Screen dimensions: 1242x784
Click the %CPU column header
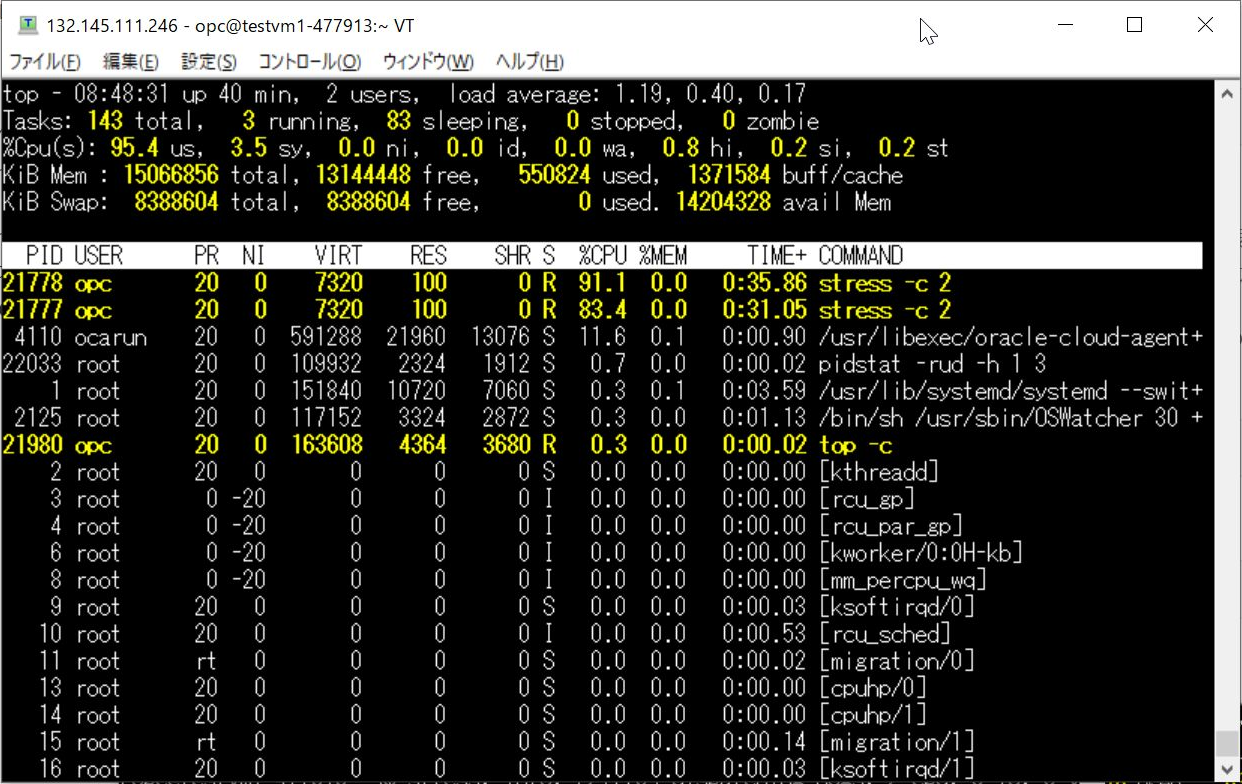tap(601, 256)
